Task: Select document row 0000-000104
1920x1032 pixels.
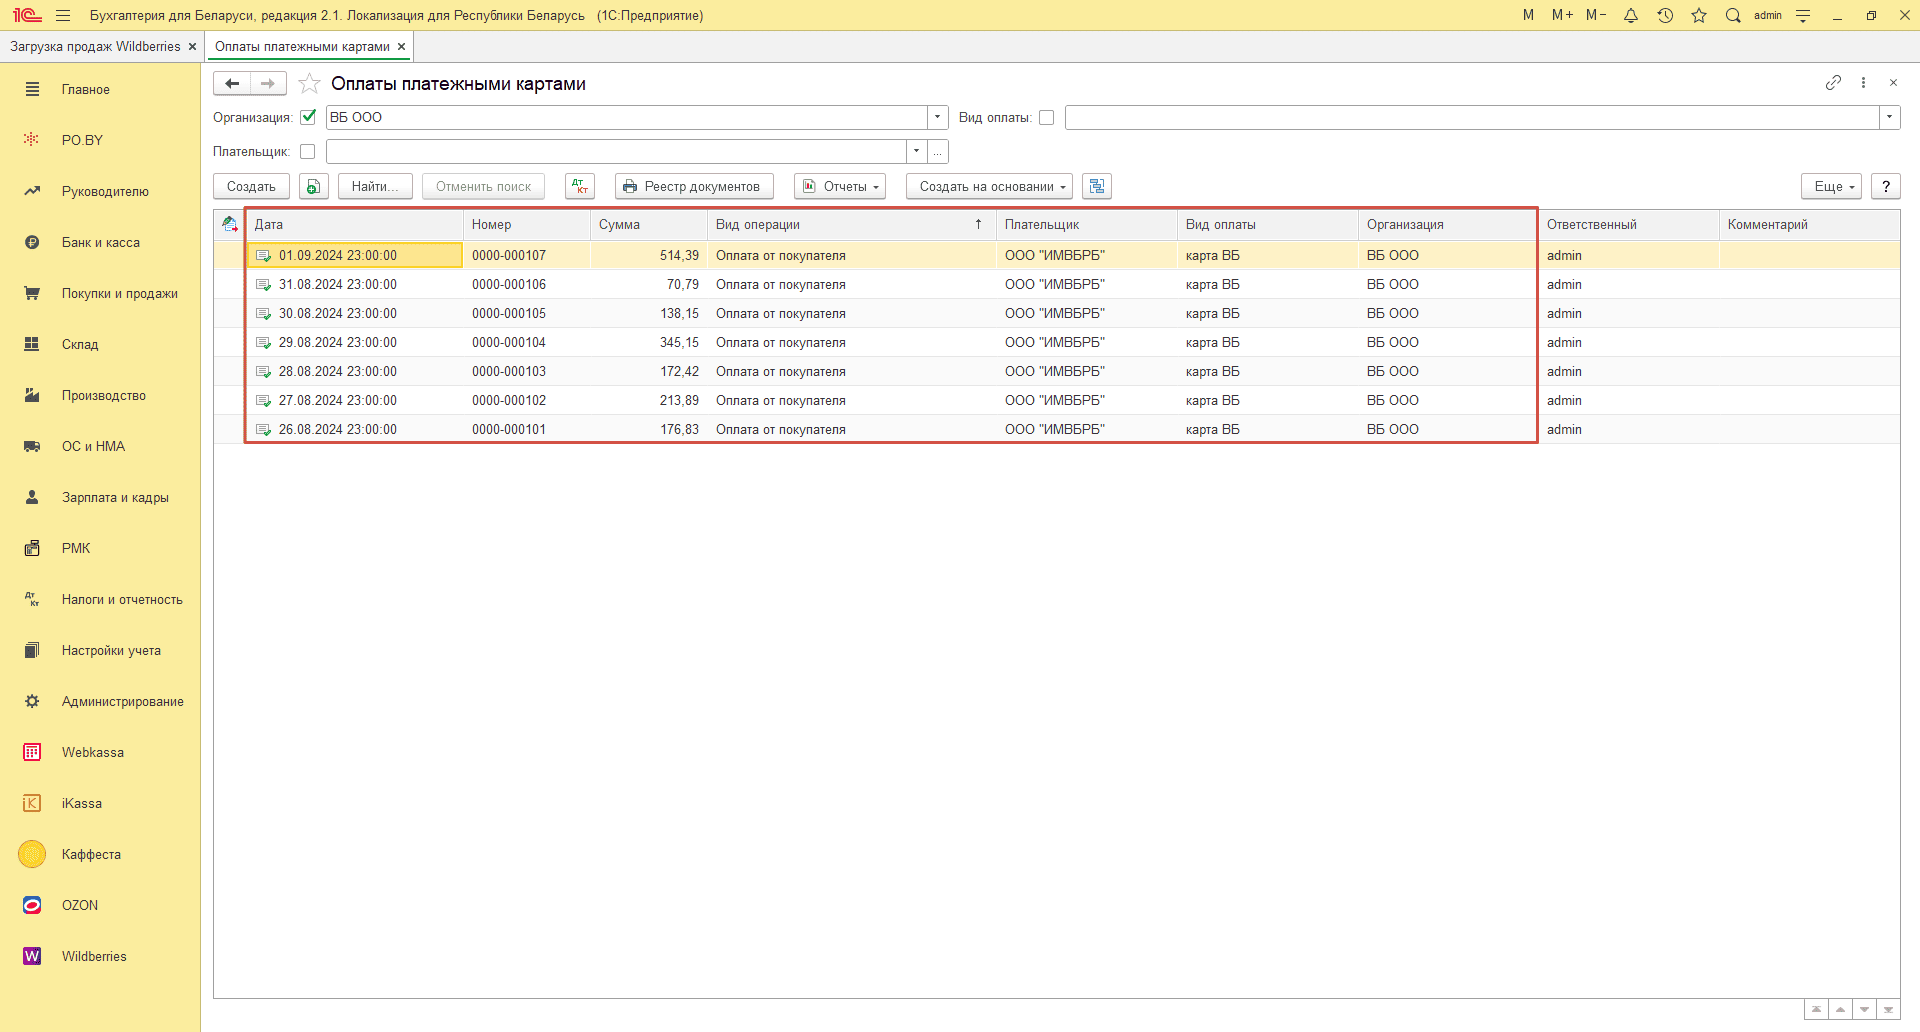Action: pos(508,343)
